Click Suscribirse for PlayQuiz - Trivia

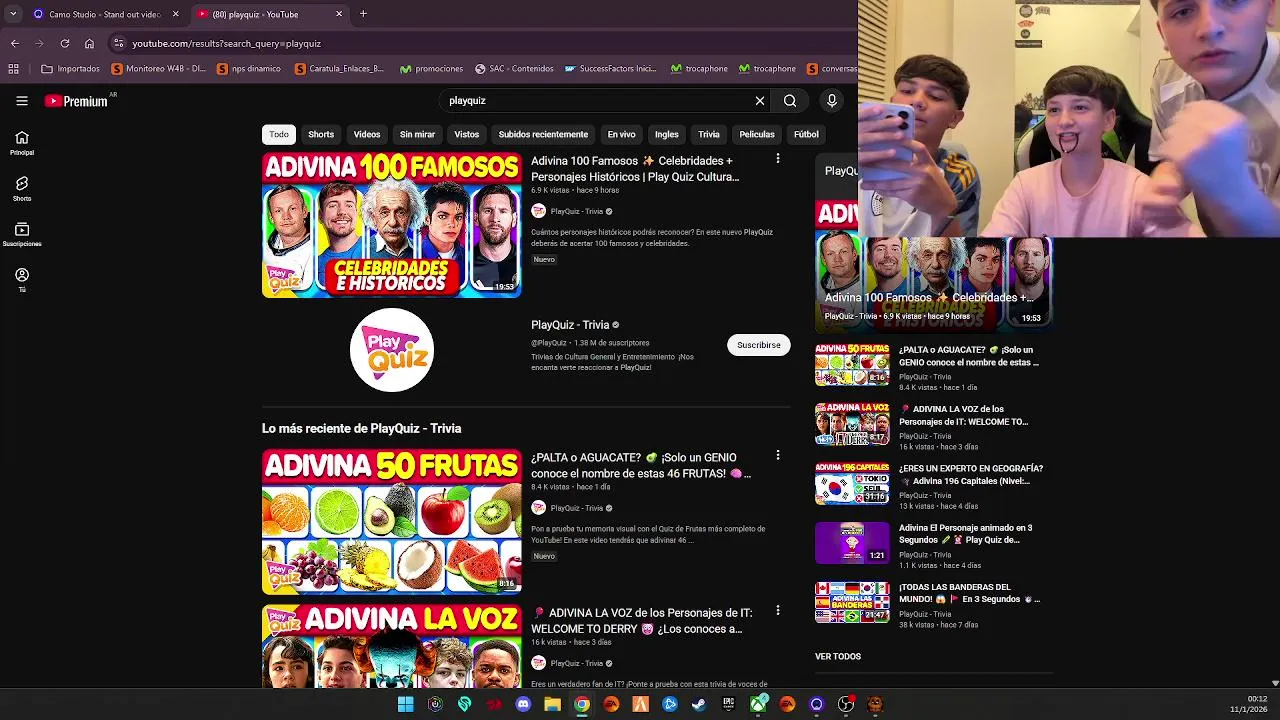click(x=759, y=345)
